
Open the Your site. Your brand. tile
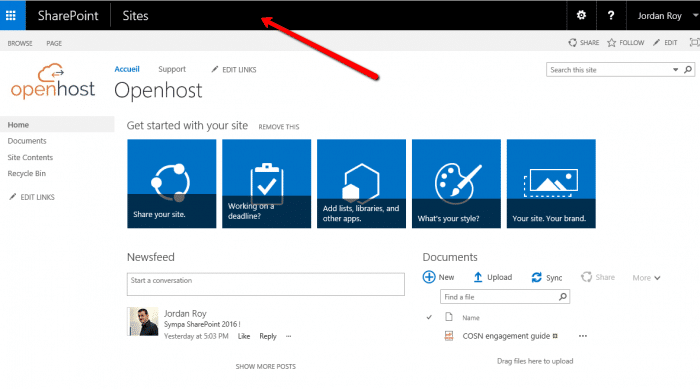[551, 184]
